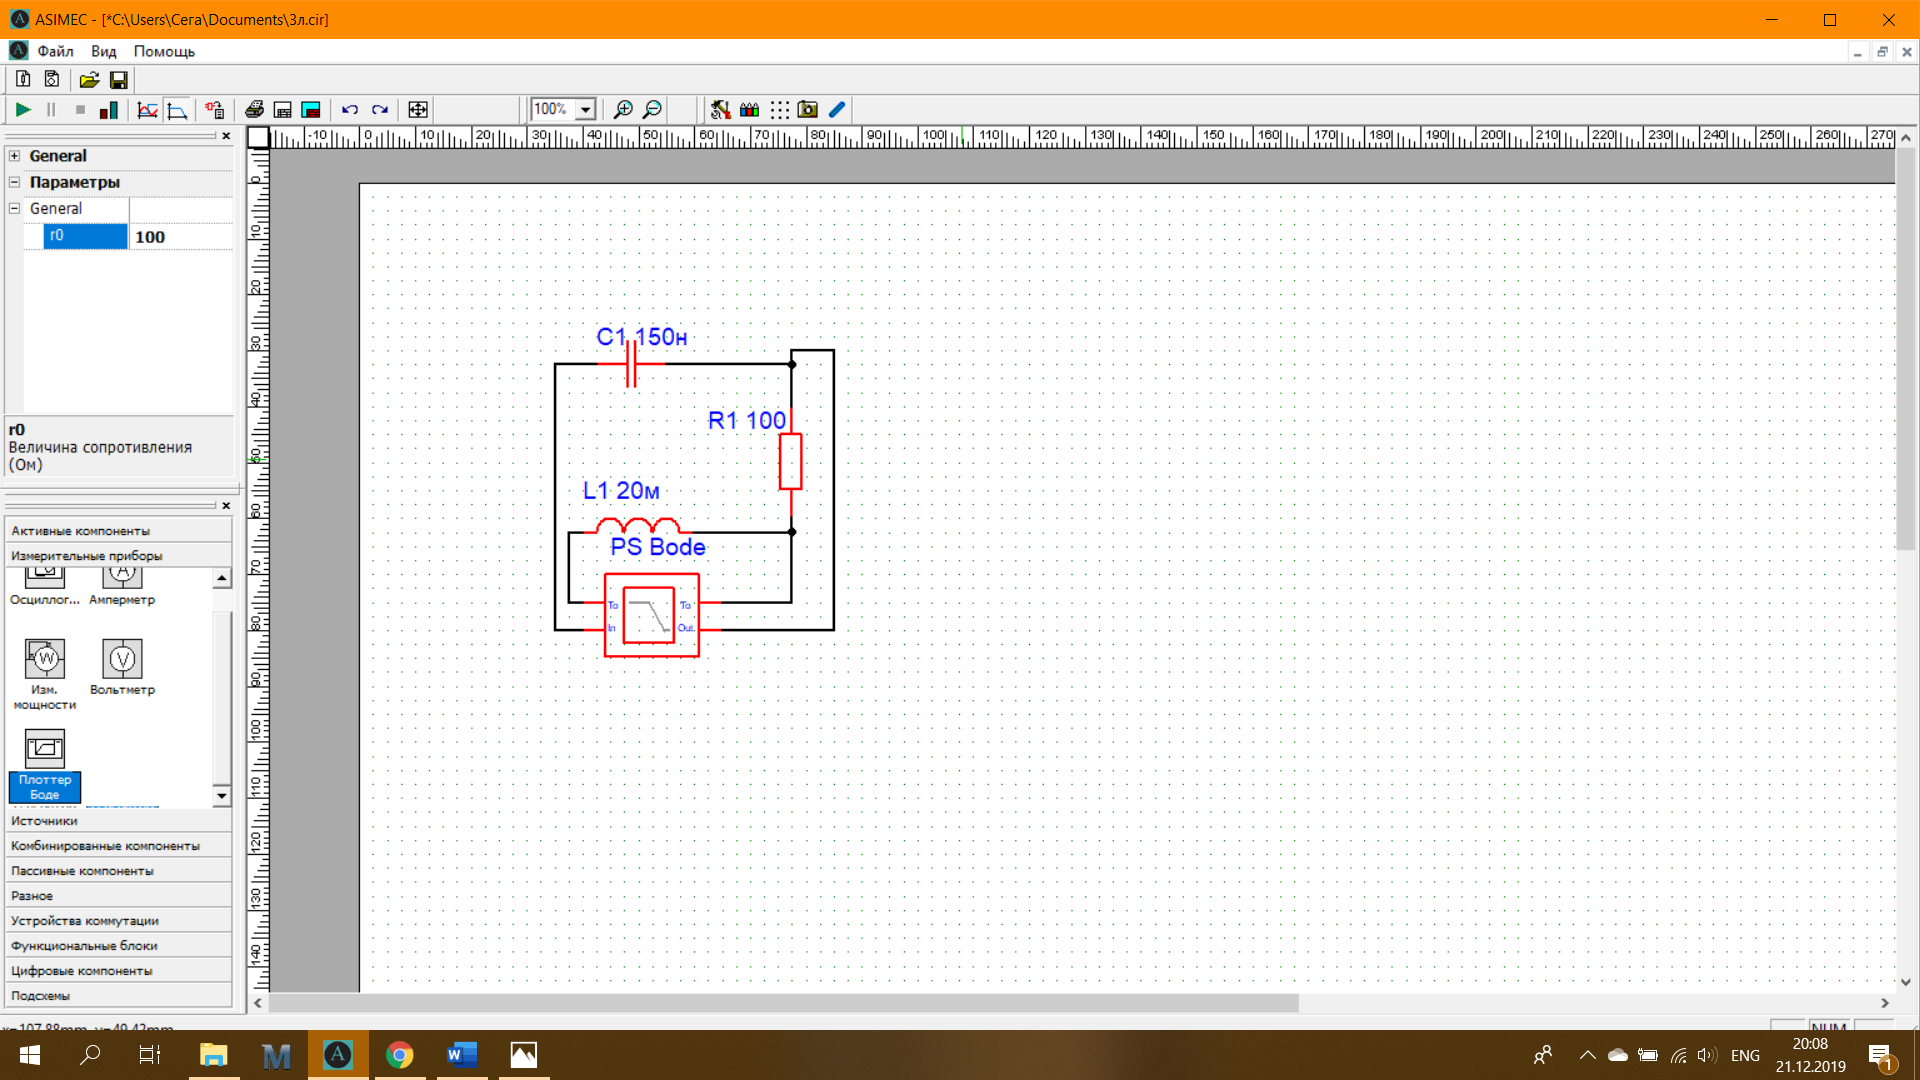
Task: Open the Активные компоненты category
Action: (x=118, y=531)
